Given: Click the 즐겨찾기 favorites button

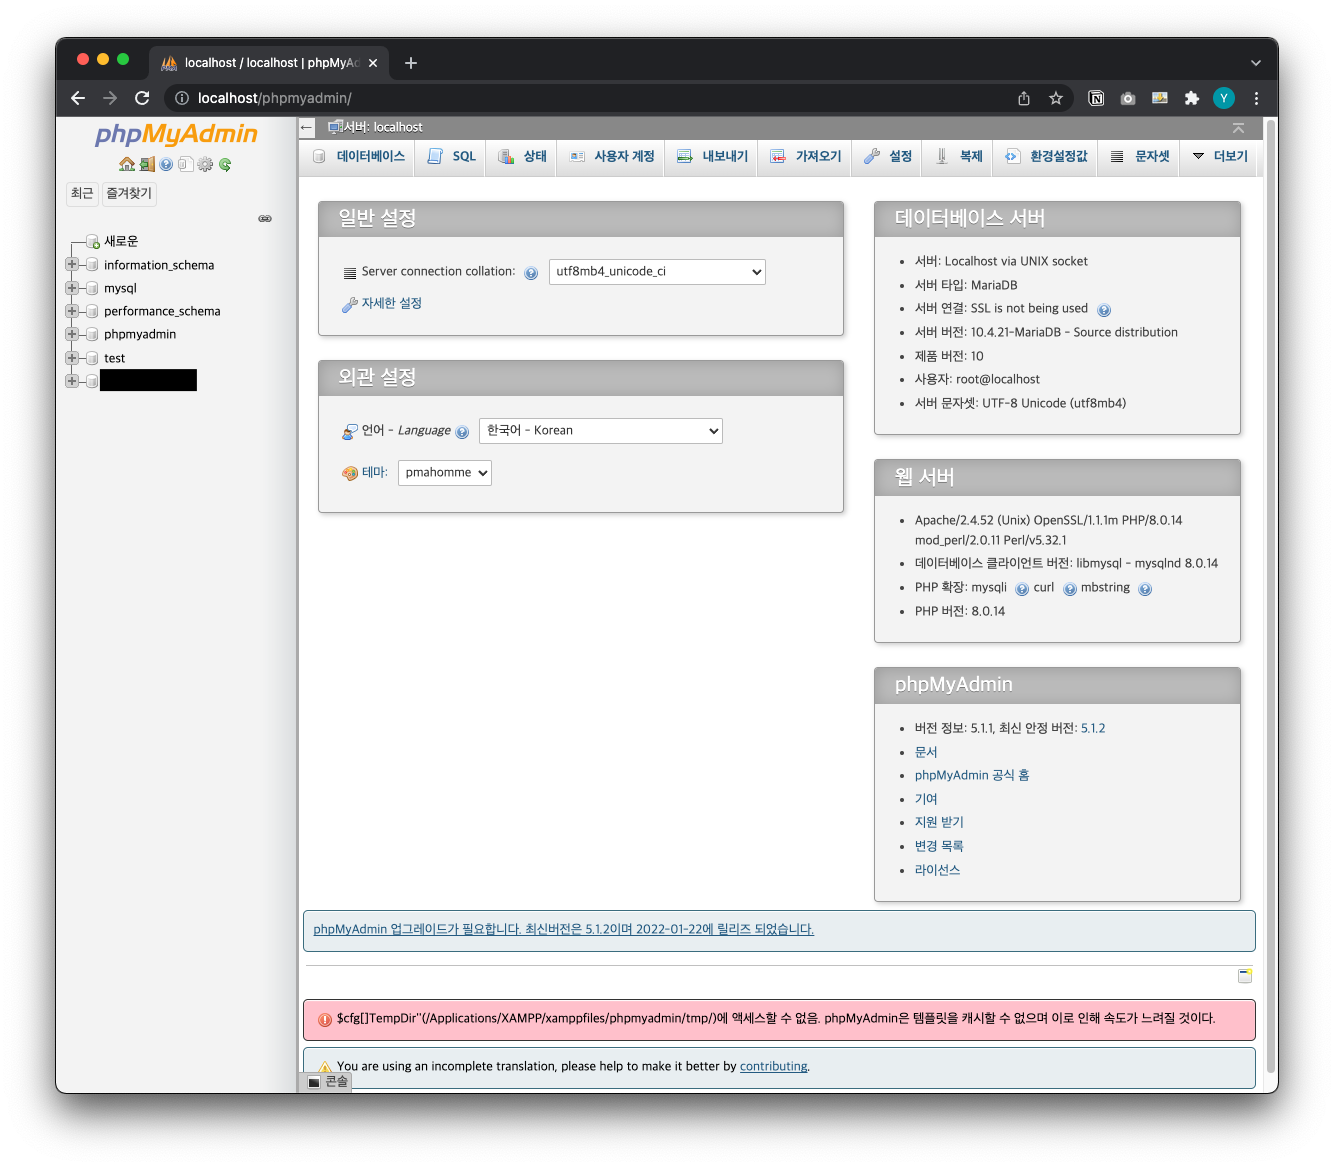Looking at the screenshot, I should point(129,194).
